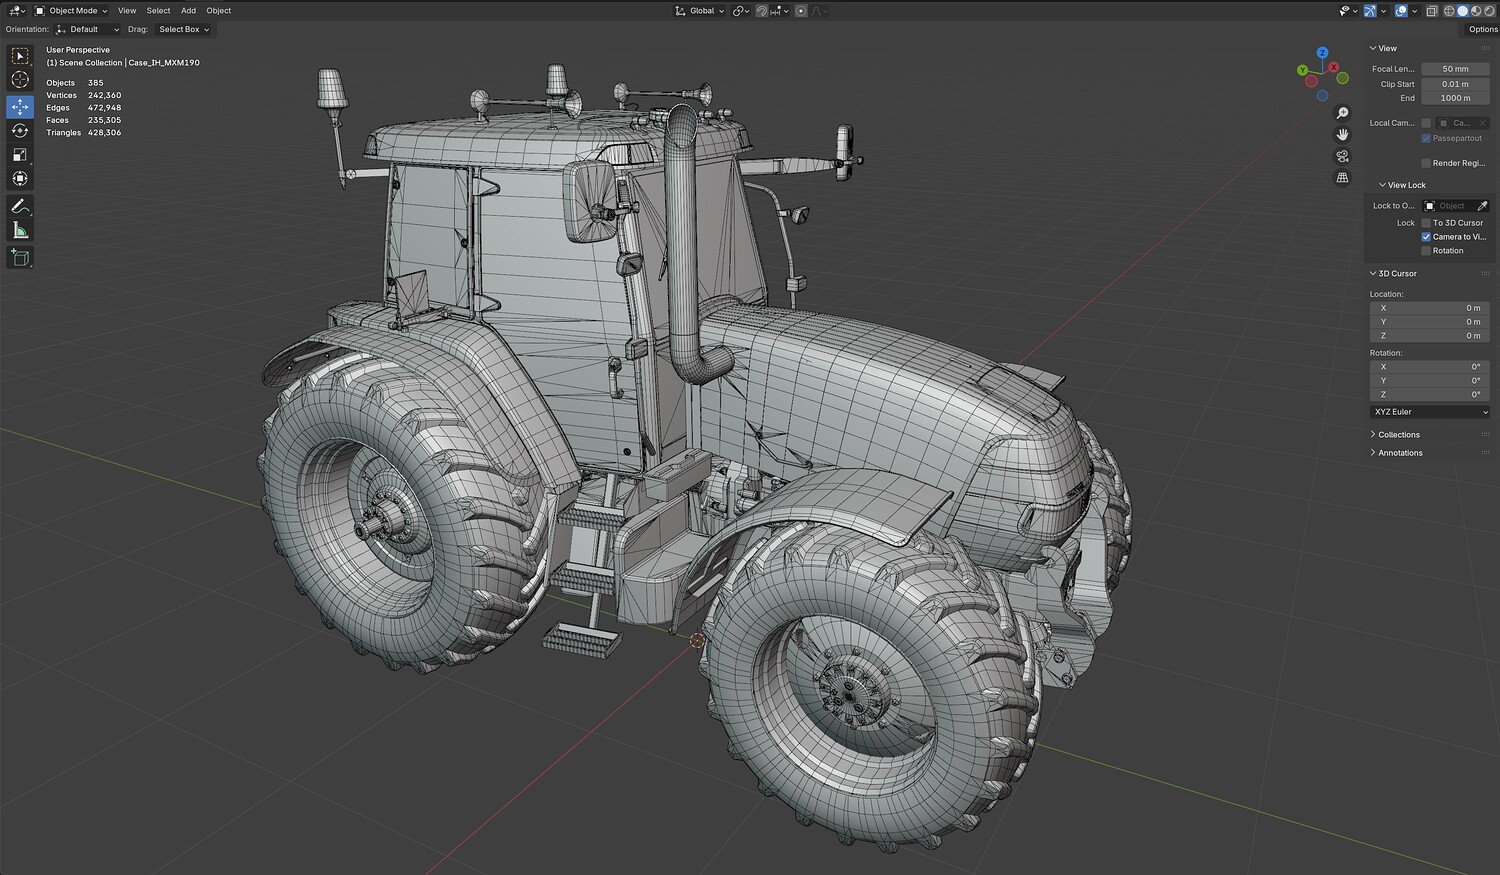
Task: Open the Add menu
Action: coord(188,11)
